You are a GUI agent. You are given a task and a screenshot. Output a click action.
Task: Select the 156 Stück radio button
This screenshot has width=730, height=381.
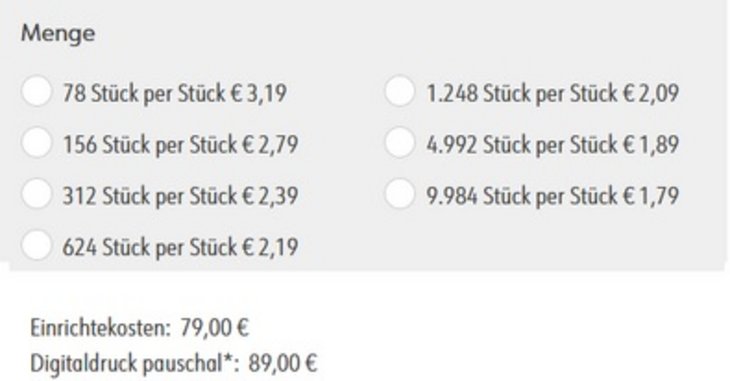(x=37, y=143)
